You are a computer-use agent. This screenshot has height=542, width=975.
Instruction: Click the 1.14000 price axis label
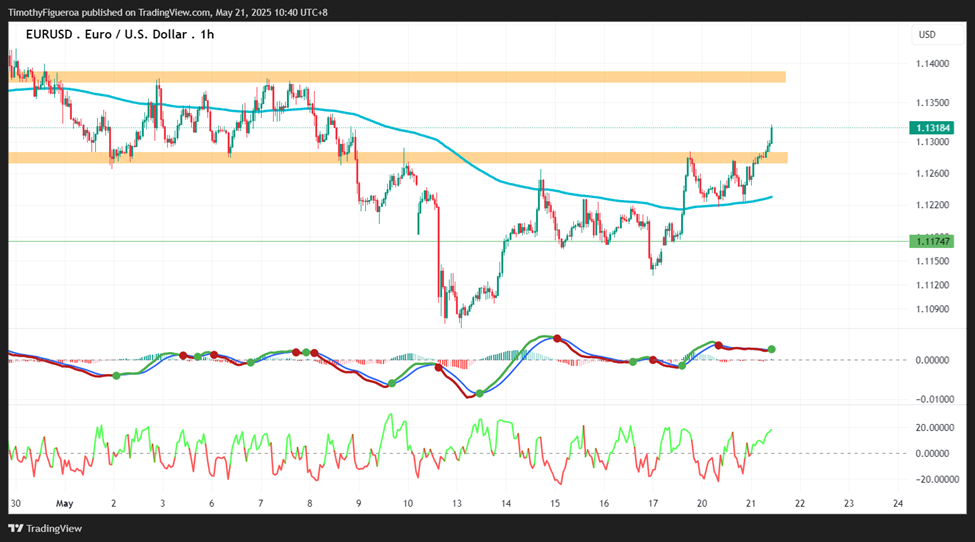(932, 64)
